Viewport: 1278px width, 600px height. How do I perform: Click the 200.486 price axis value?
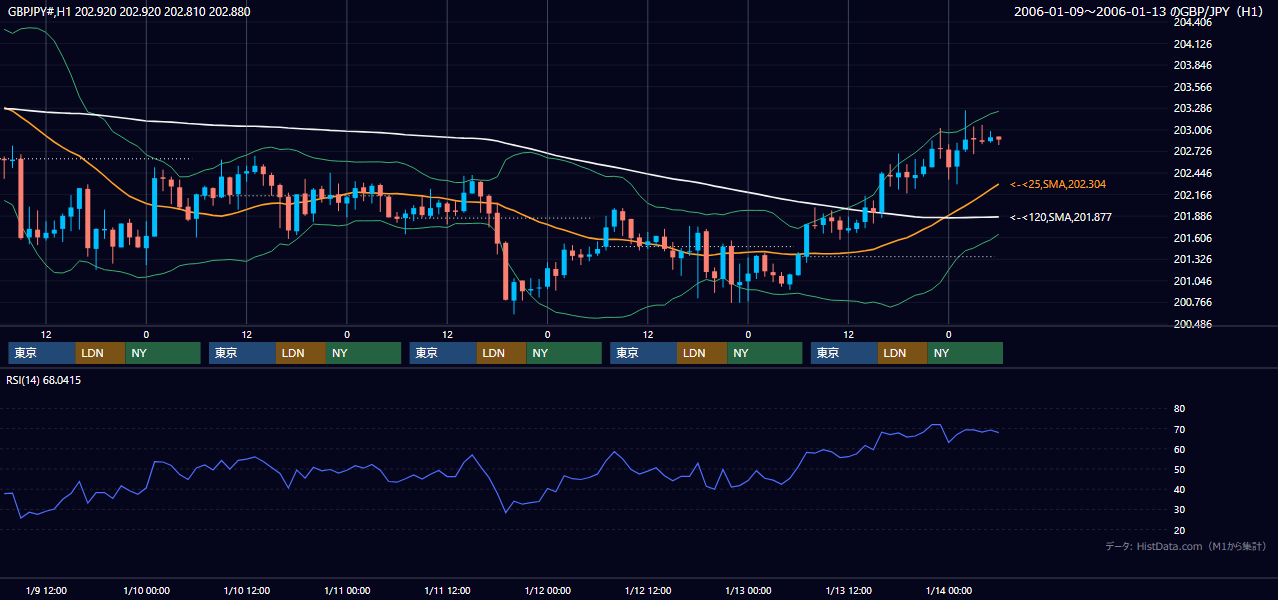1192,324
